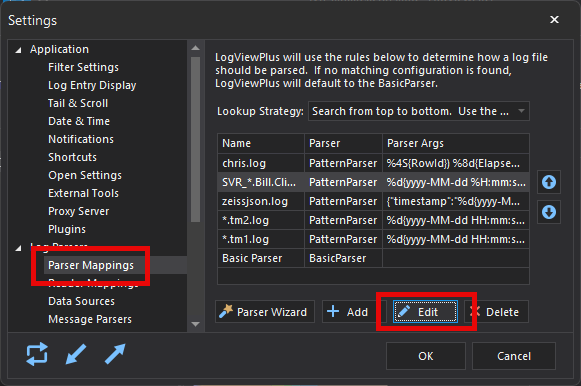Cancel the Settings dialog

[x=514, y=356]
